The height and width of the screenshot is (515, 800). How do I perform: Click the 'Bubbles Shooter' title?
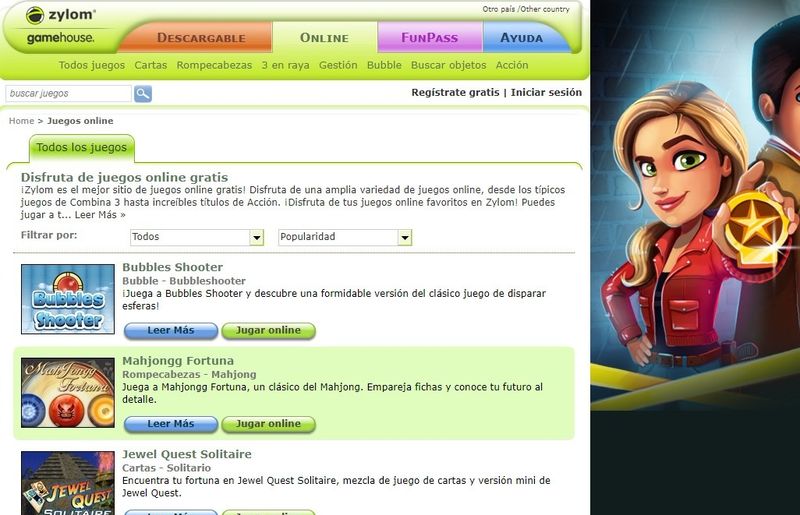(172, 267)
